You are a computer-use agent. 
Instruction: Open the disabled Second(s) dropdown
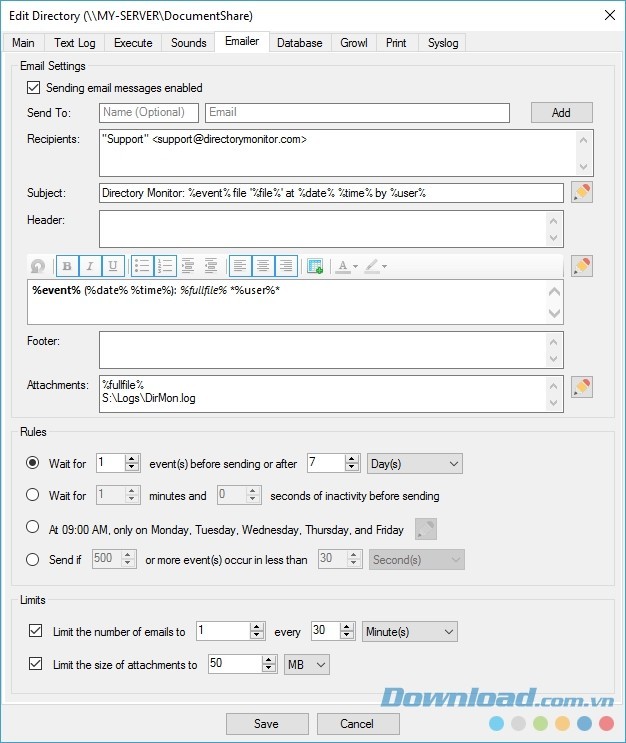tap(417, 560)
